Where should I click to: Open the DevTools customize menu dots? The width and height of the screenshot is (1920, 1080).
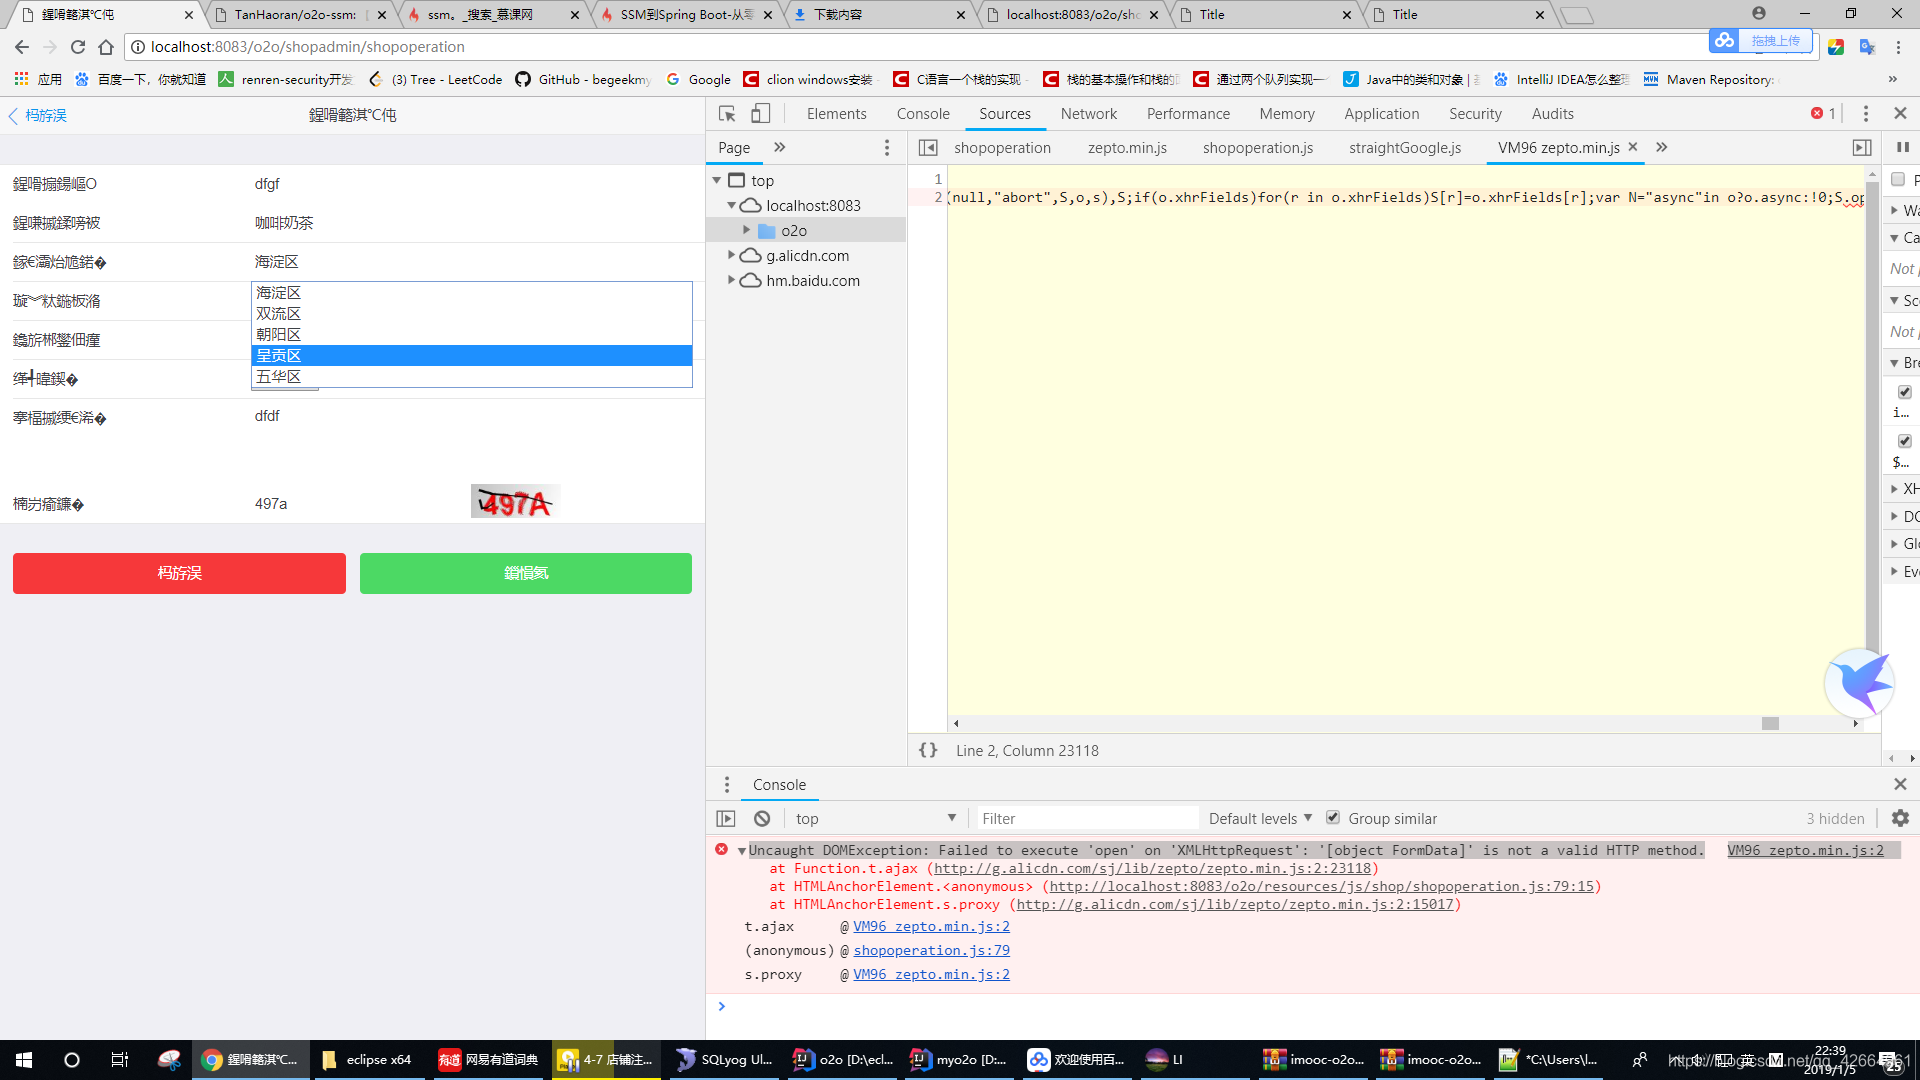[1865, 114]
